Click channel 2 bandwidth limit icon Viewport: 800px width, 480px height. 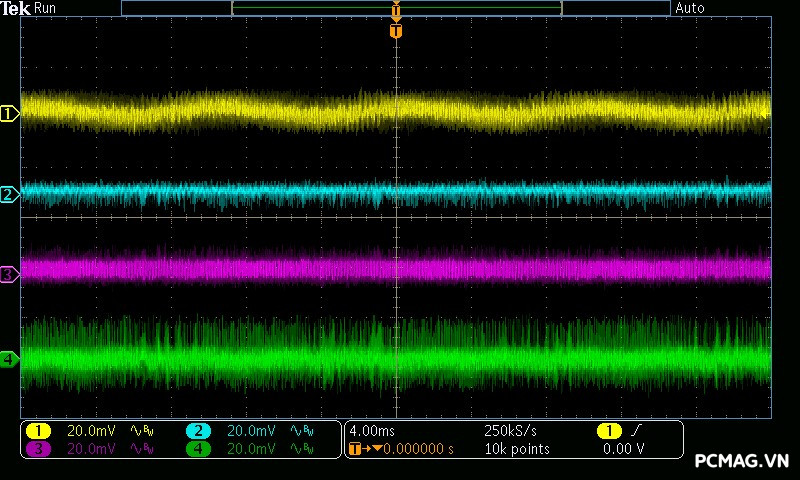pos(300,430)
